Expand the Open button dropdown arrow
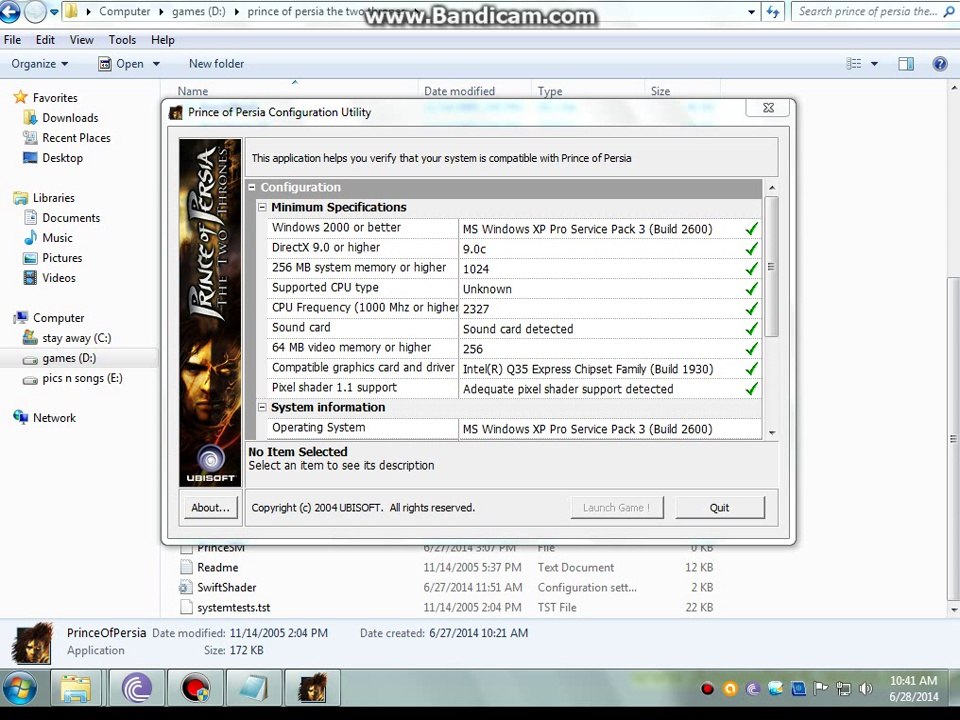Image resolution: width=960 pixels, height=720 pixels. tap(156, 64)
